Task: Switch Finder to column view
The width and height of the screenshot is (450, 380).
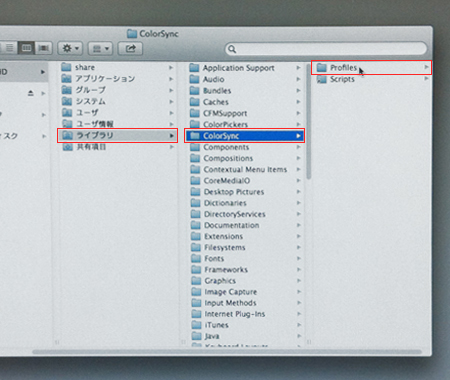Action: pyautogui.click(x=26, y=48)
